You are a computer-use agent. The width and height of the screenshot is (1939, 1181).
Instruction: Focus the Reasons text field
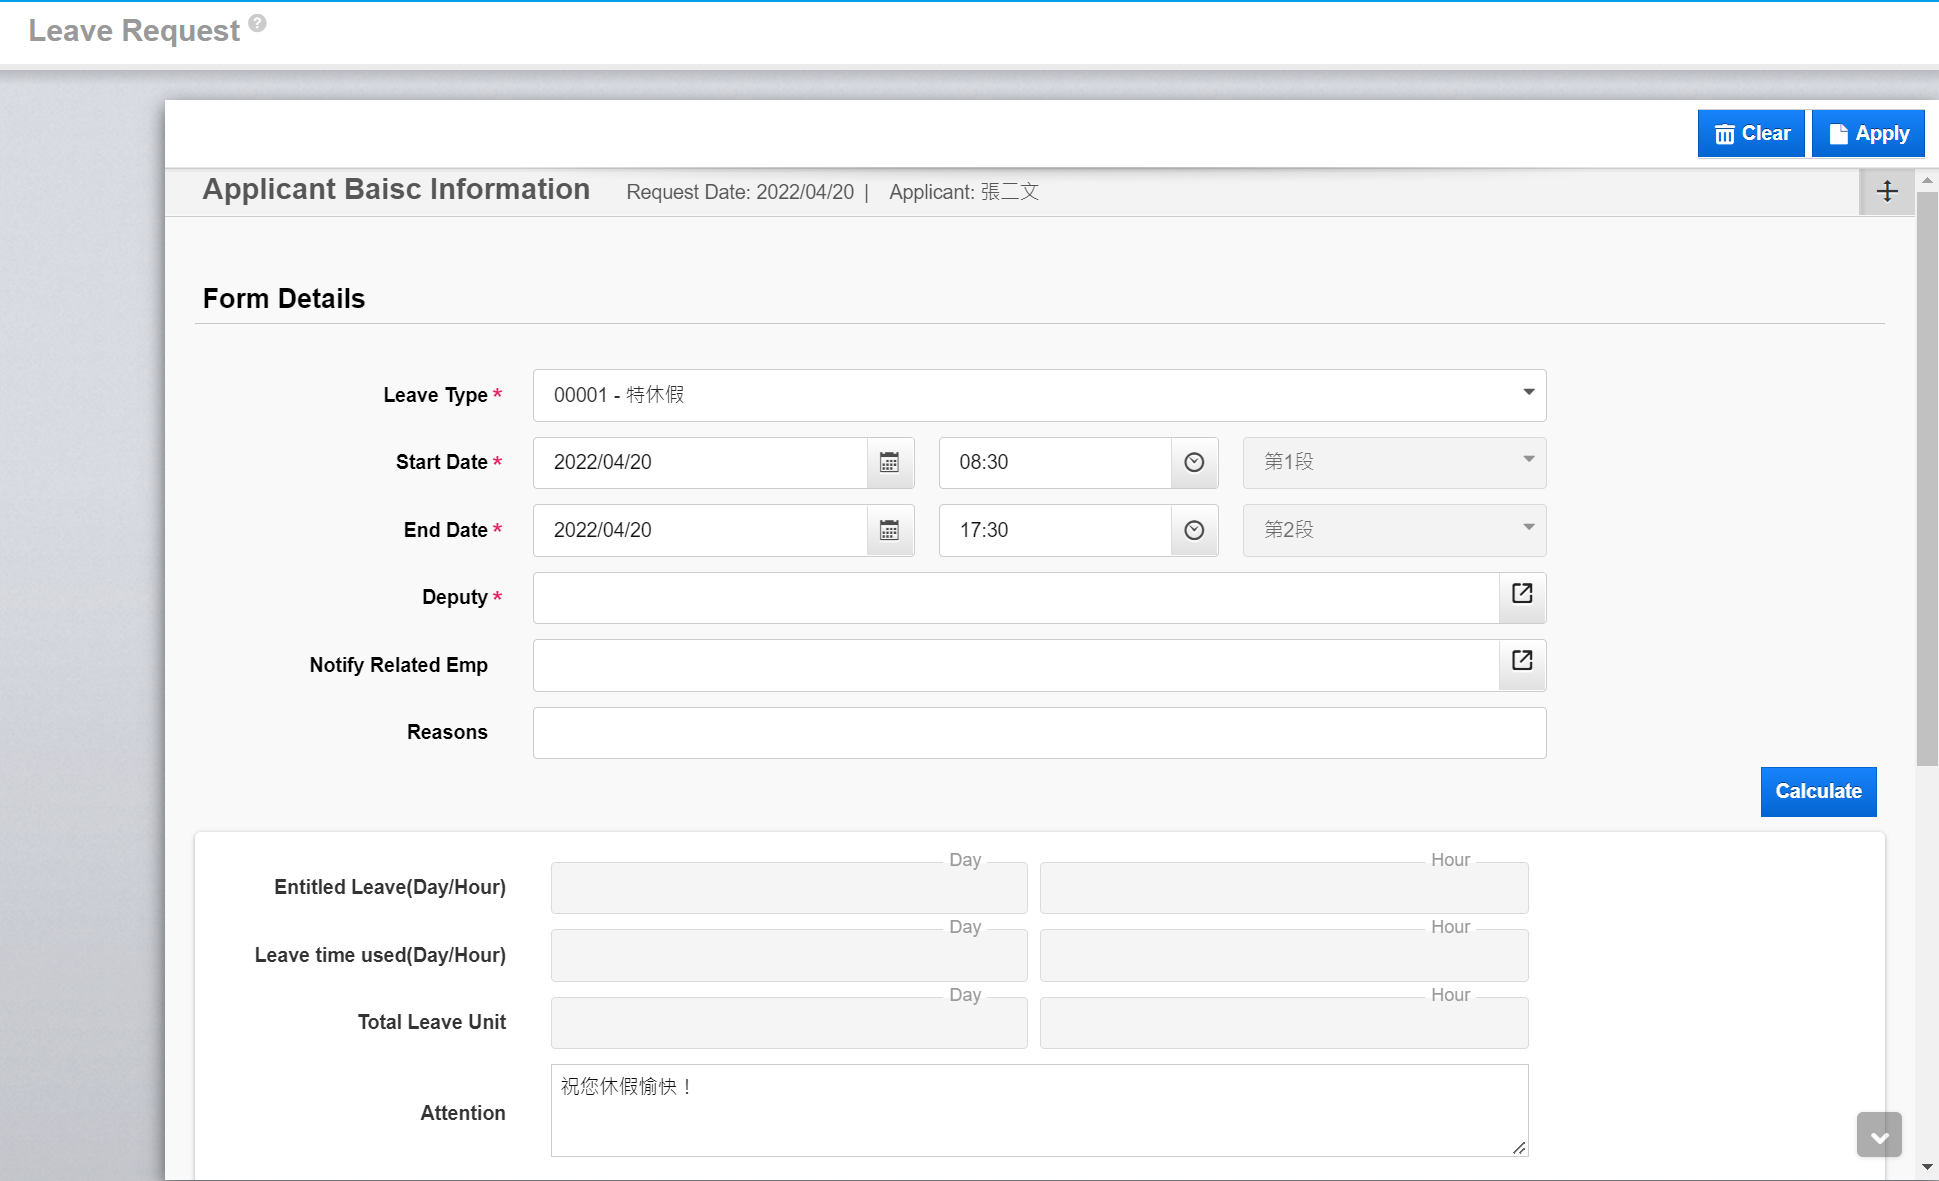pyautogui.click(x=1039, y=733)
